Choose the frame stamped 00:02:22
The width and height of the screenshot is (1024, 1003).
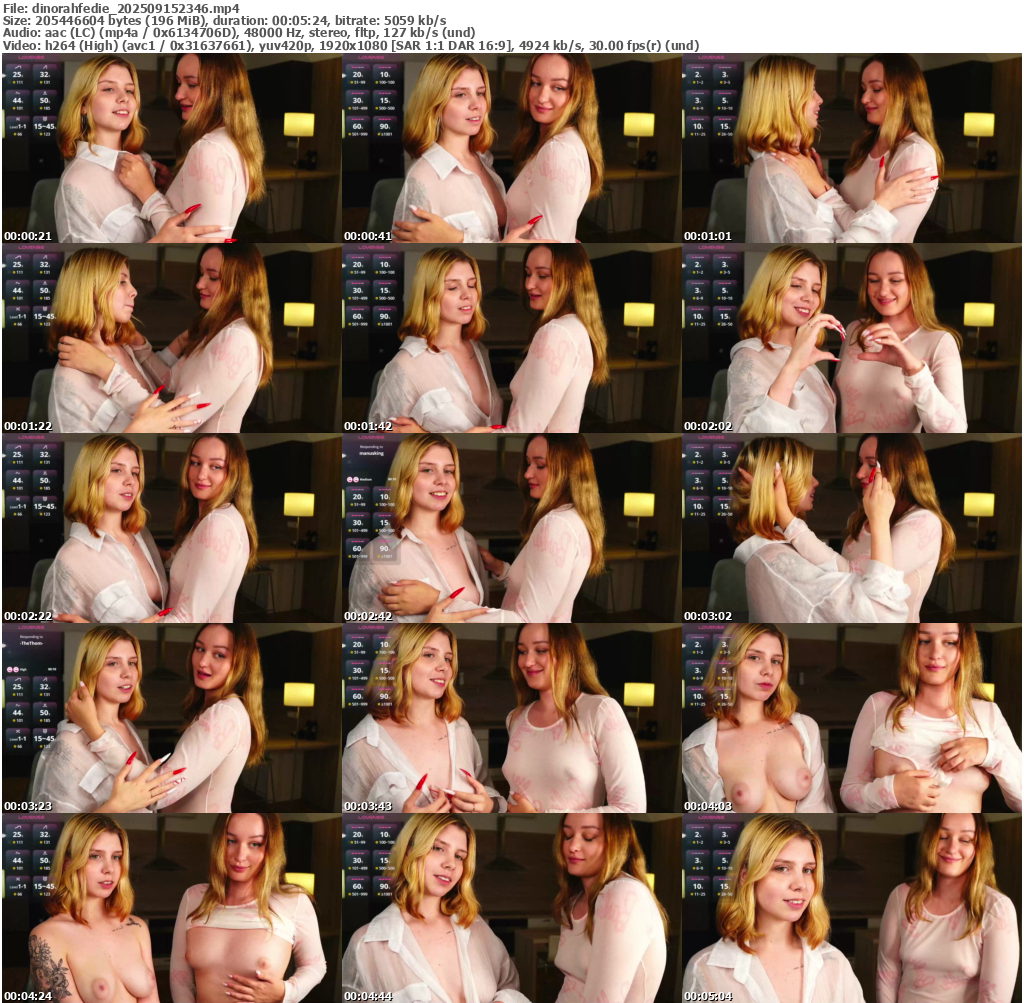[x=172, y=528]
